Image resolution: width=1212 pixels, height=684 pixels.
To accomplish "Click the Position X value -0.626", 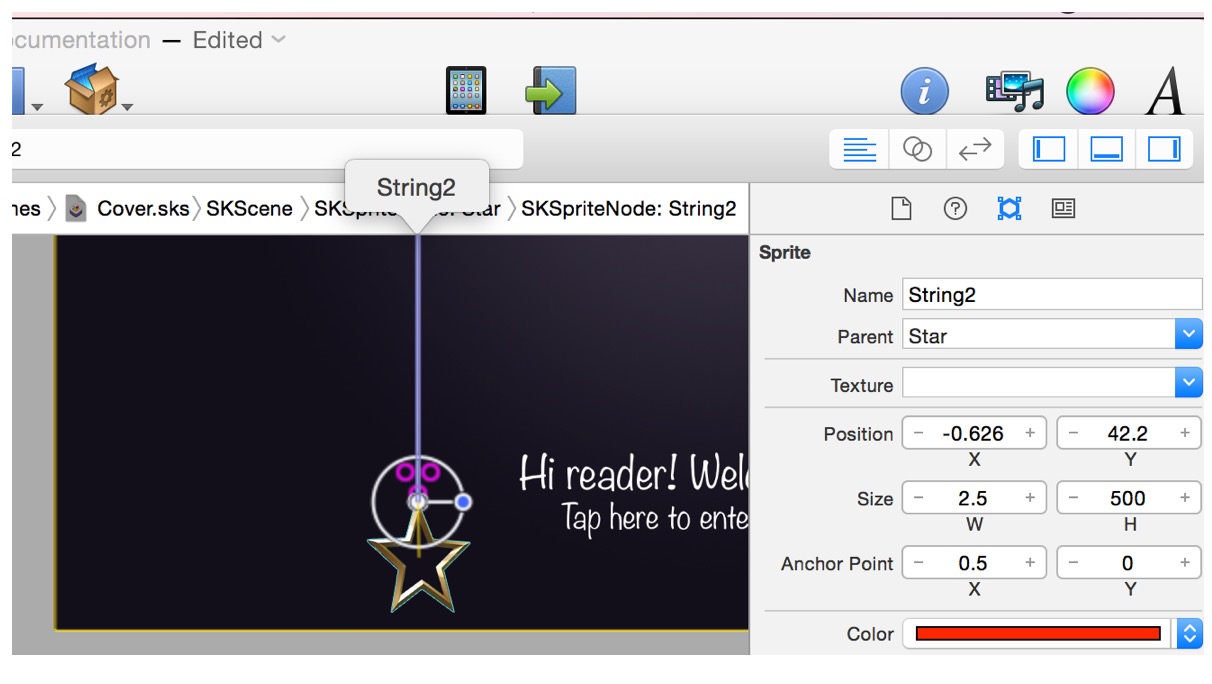I will coord(973,433).
